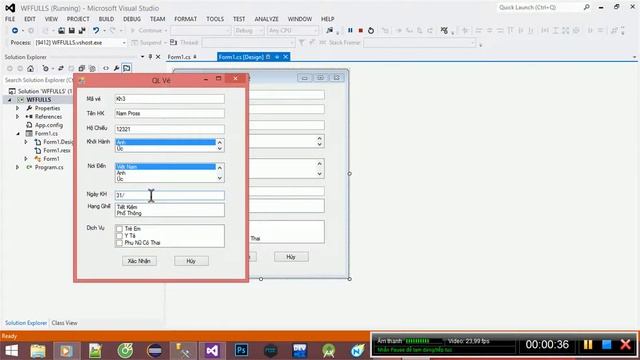Open the TOOLS menu
Image resolution: width=640 pixels, height=360 pixels.
click(215, 19)
